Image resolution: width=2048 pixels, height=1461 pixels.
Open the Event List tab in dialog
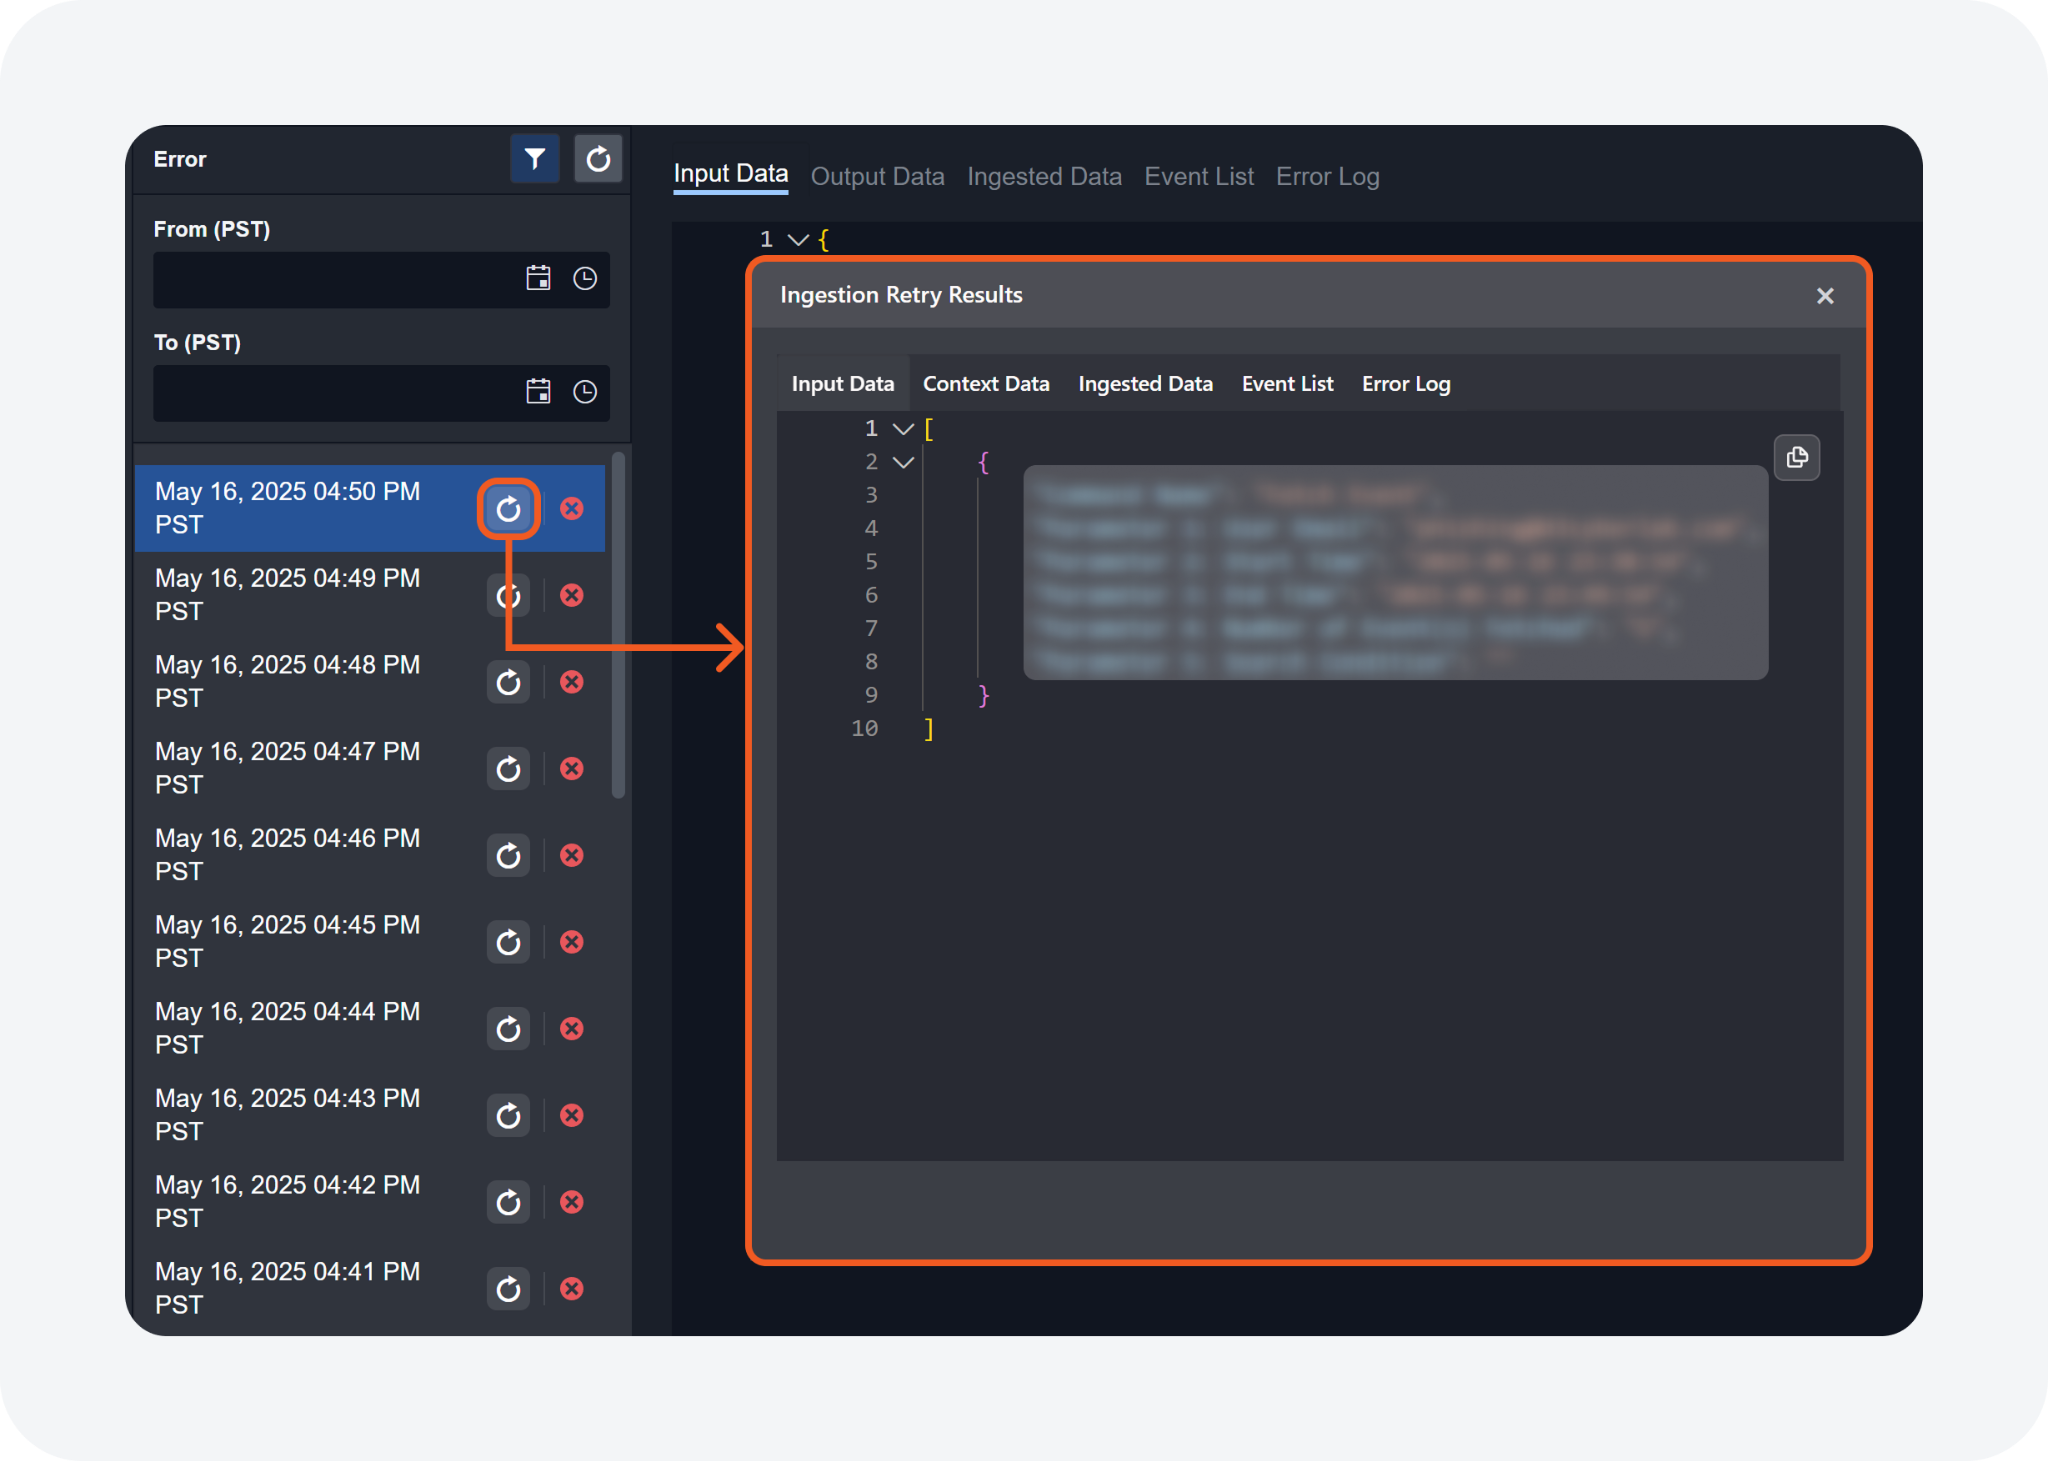point(1287,384)
